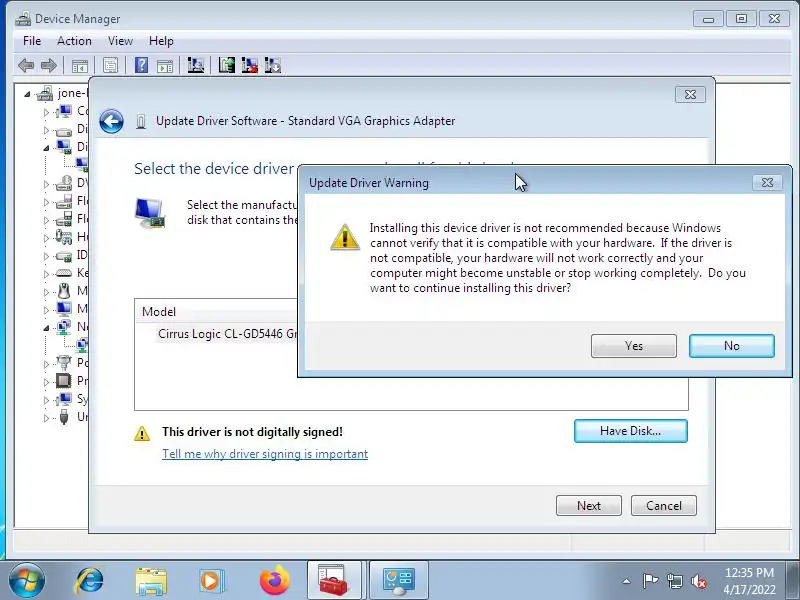This screenshot has width=800, height=600.
Task: Select the System devices tree item
Action: click(x=71, y=399)
